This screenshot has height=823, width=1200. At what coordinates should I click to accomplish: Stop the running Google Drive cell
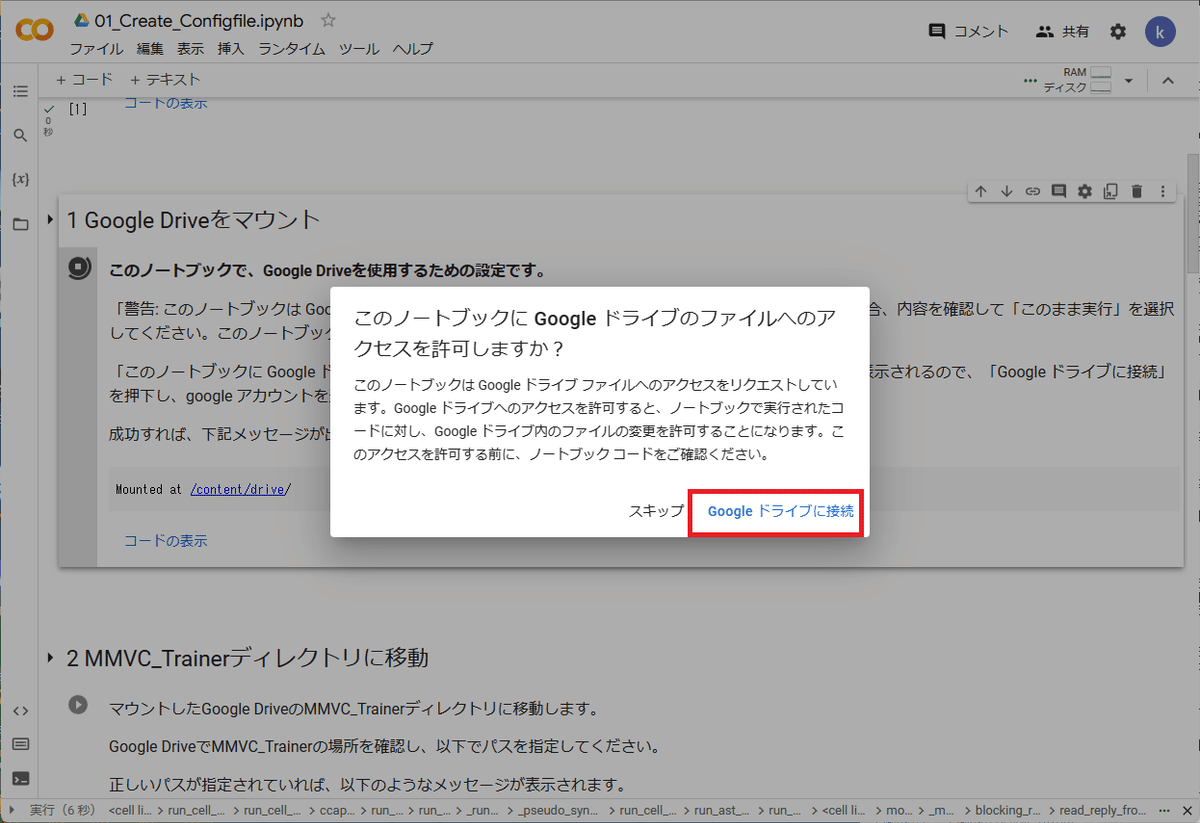pyautogui.click(x=79, y=268)
